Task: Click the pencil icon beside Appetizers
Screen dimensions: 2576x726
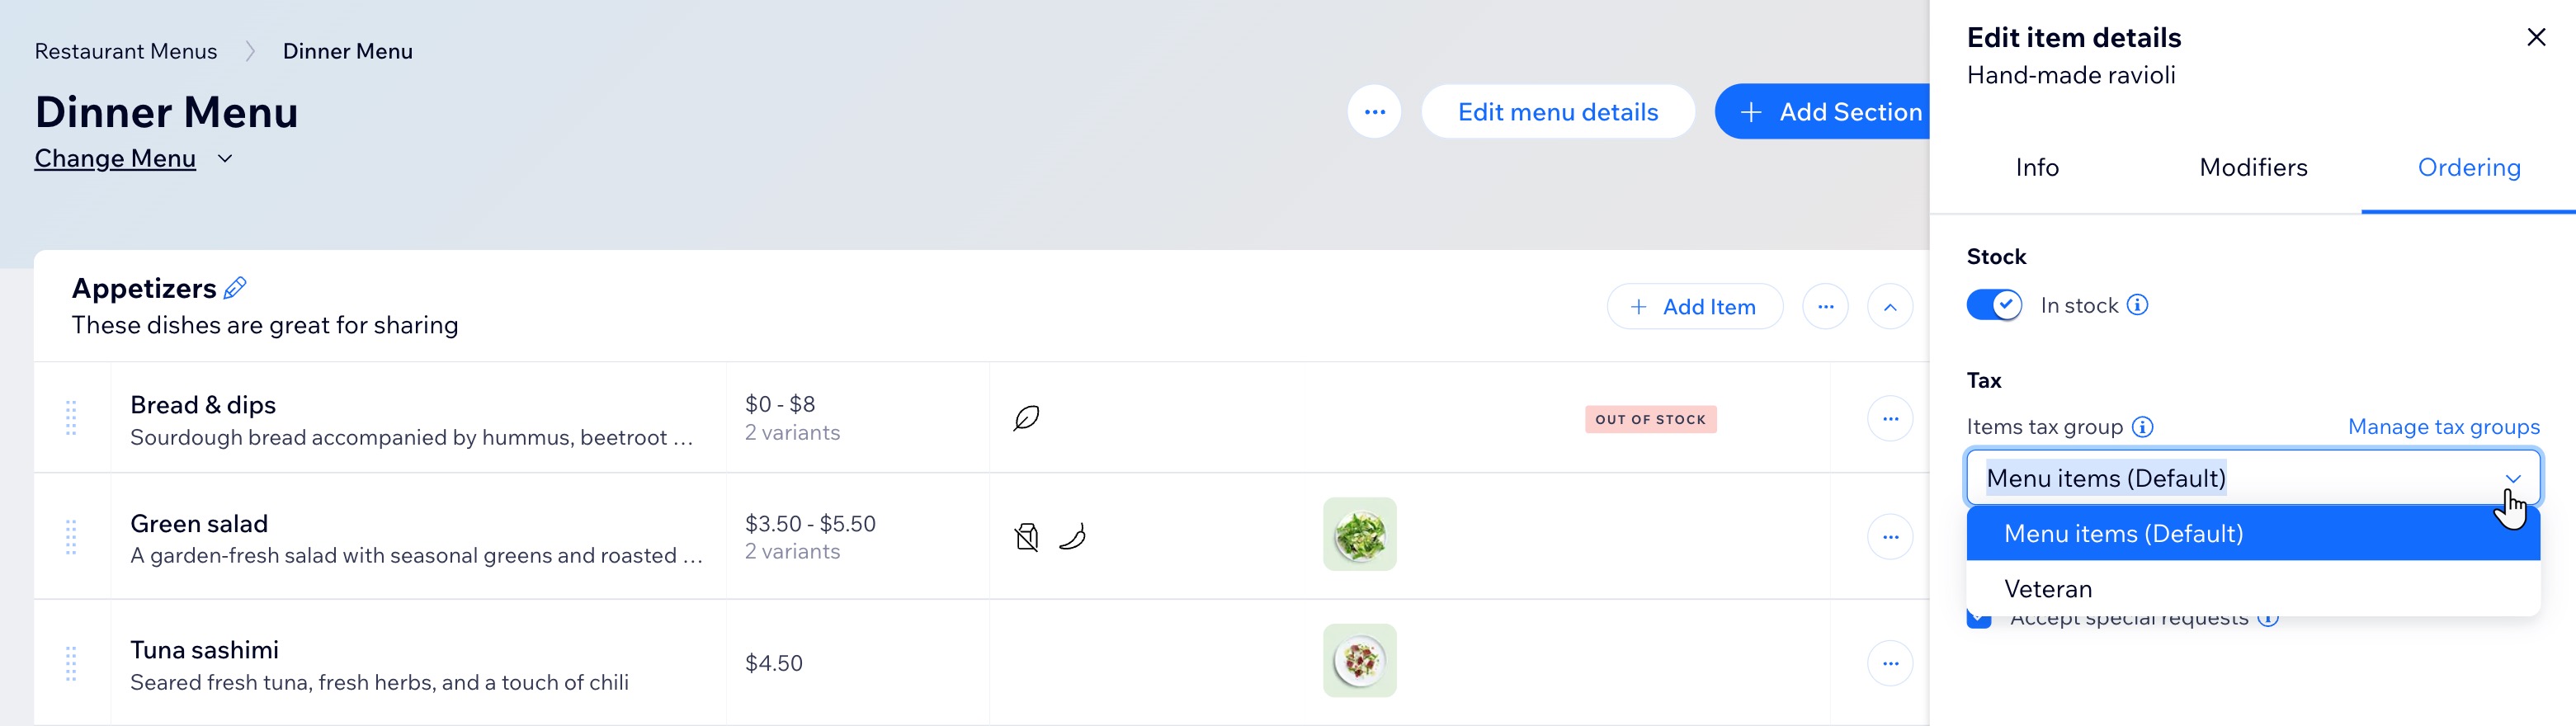Action: pyautogui.click(x=235, y=288)
